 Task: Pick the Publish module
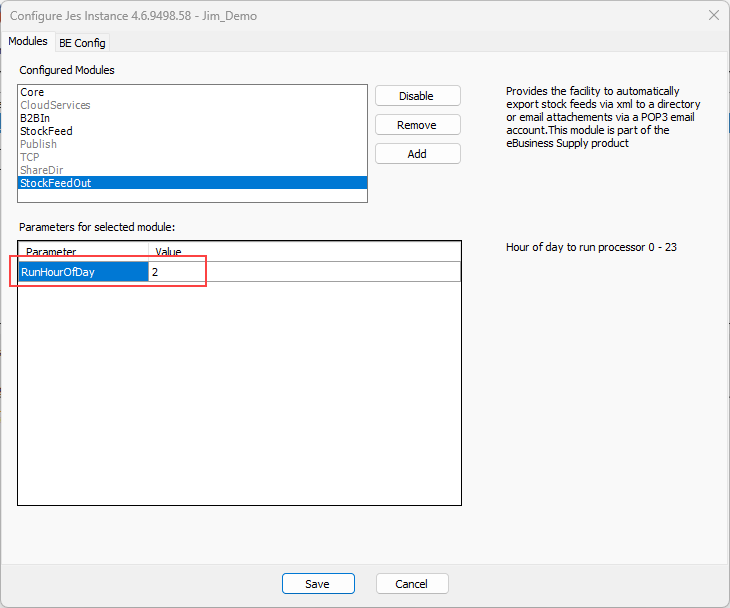pyautogui.click(x=38, y=144)
